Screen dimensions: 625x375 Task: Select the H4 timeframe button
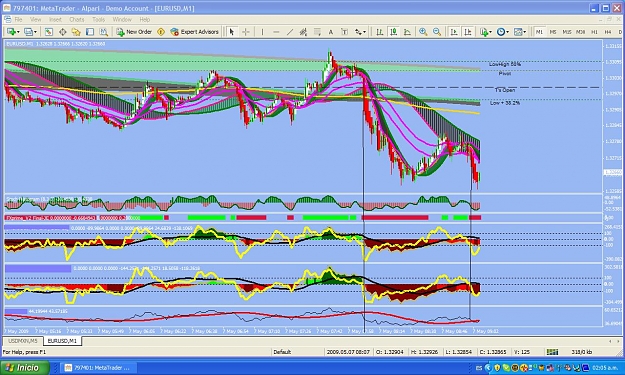[608, 32]
